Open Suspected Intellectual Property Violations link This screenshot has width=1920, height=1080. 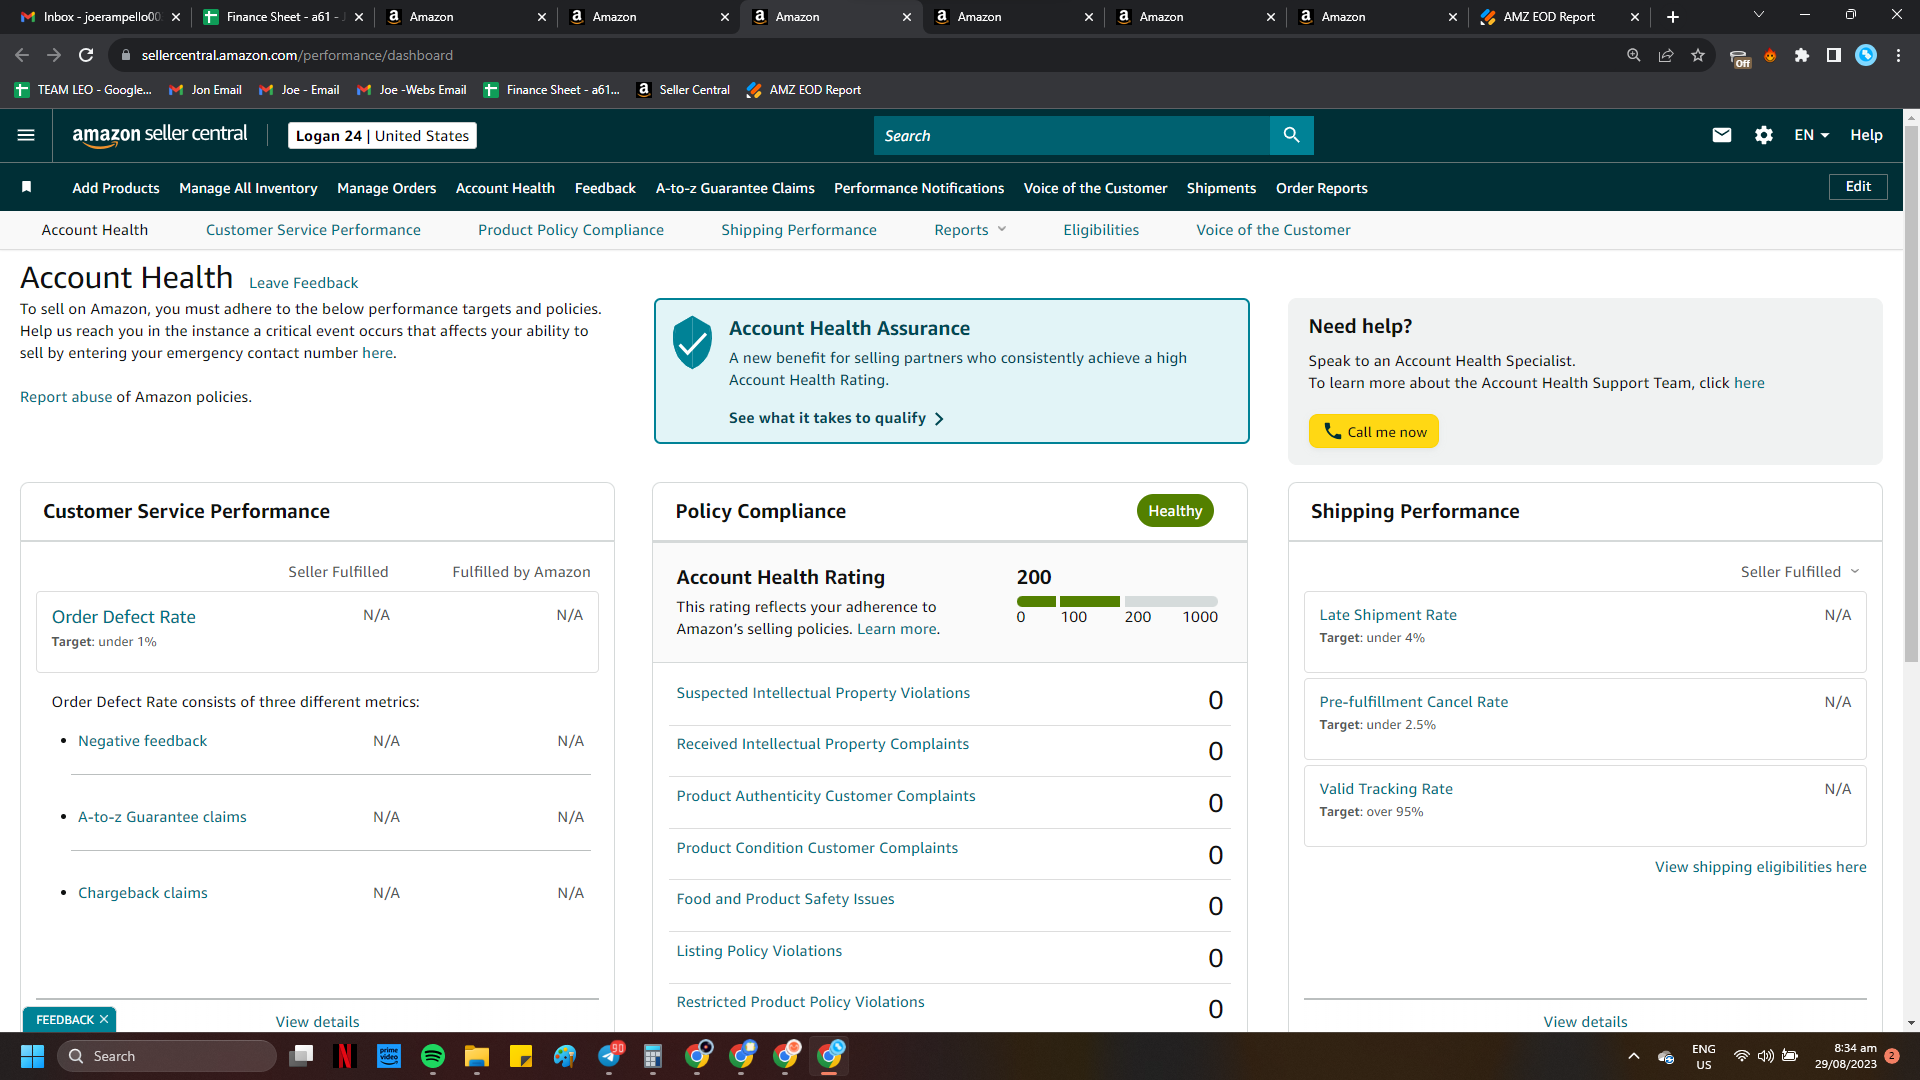pos(823,693)
